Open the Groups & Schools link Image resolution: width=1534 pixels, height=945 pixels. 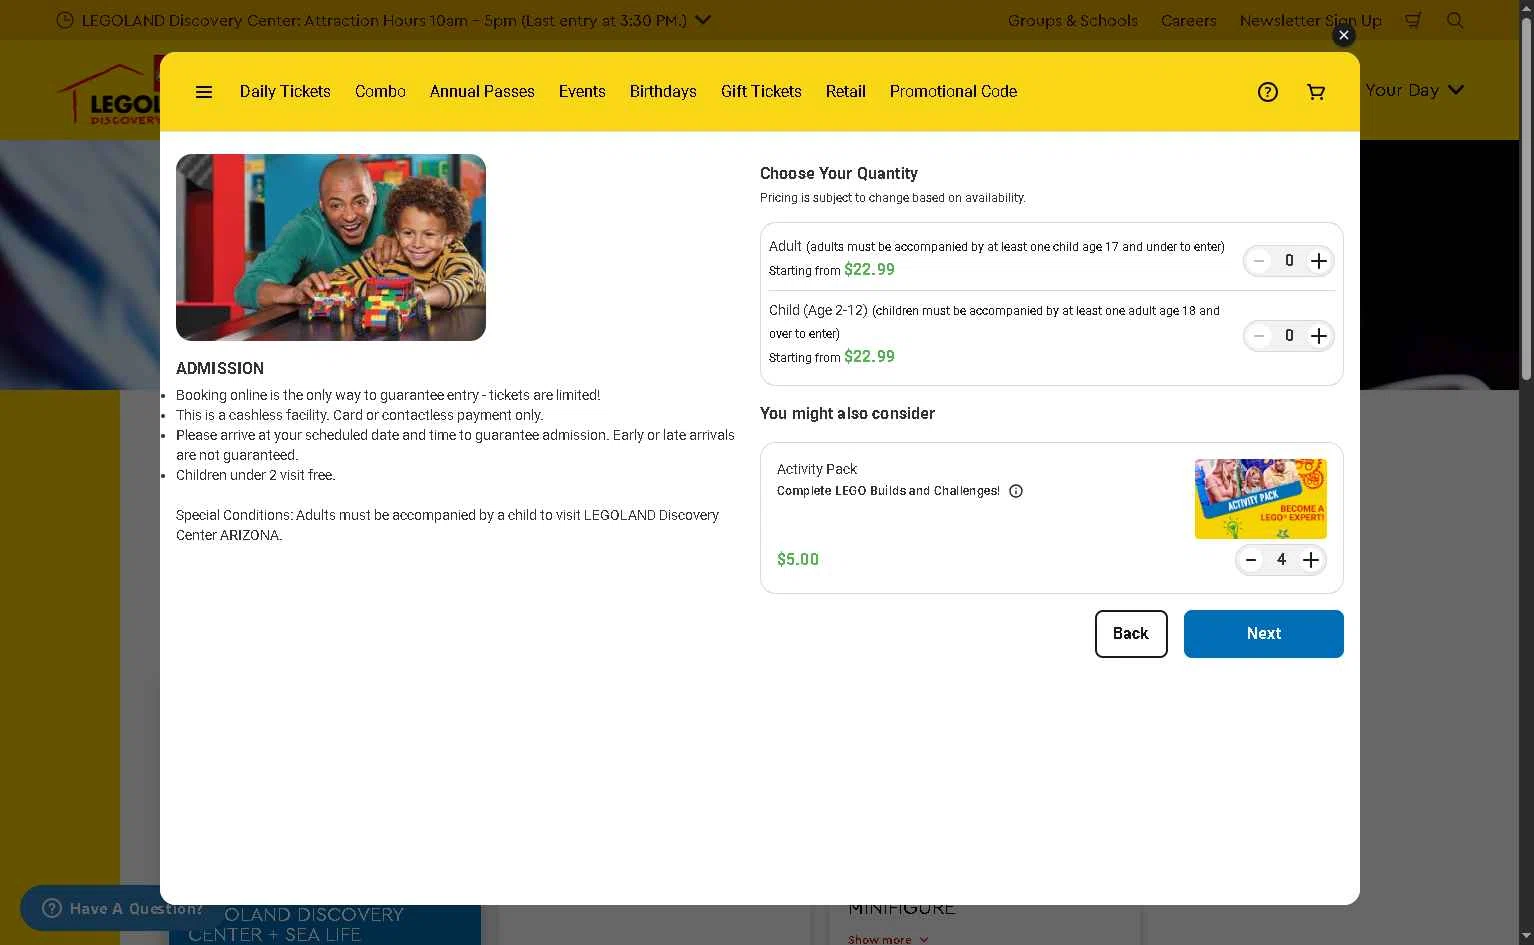click(x=1073, y=20)
